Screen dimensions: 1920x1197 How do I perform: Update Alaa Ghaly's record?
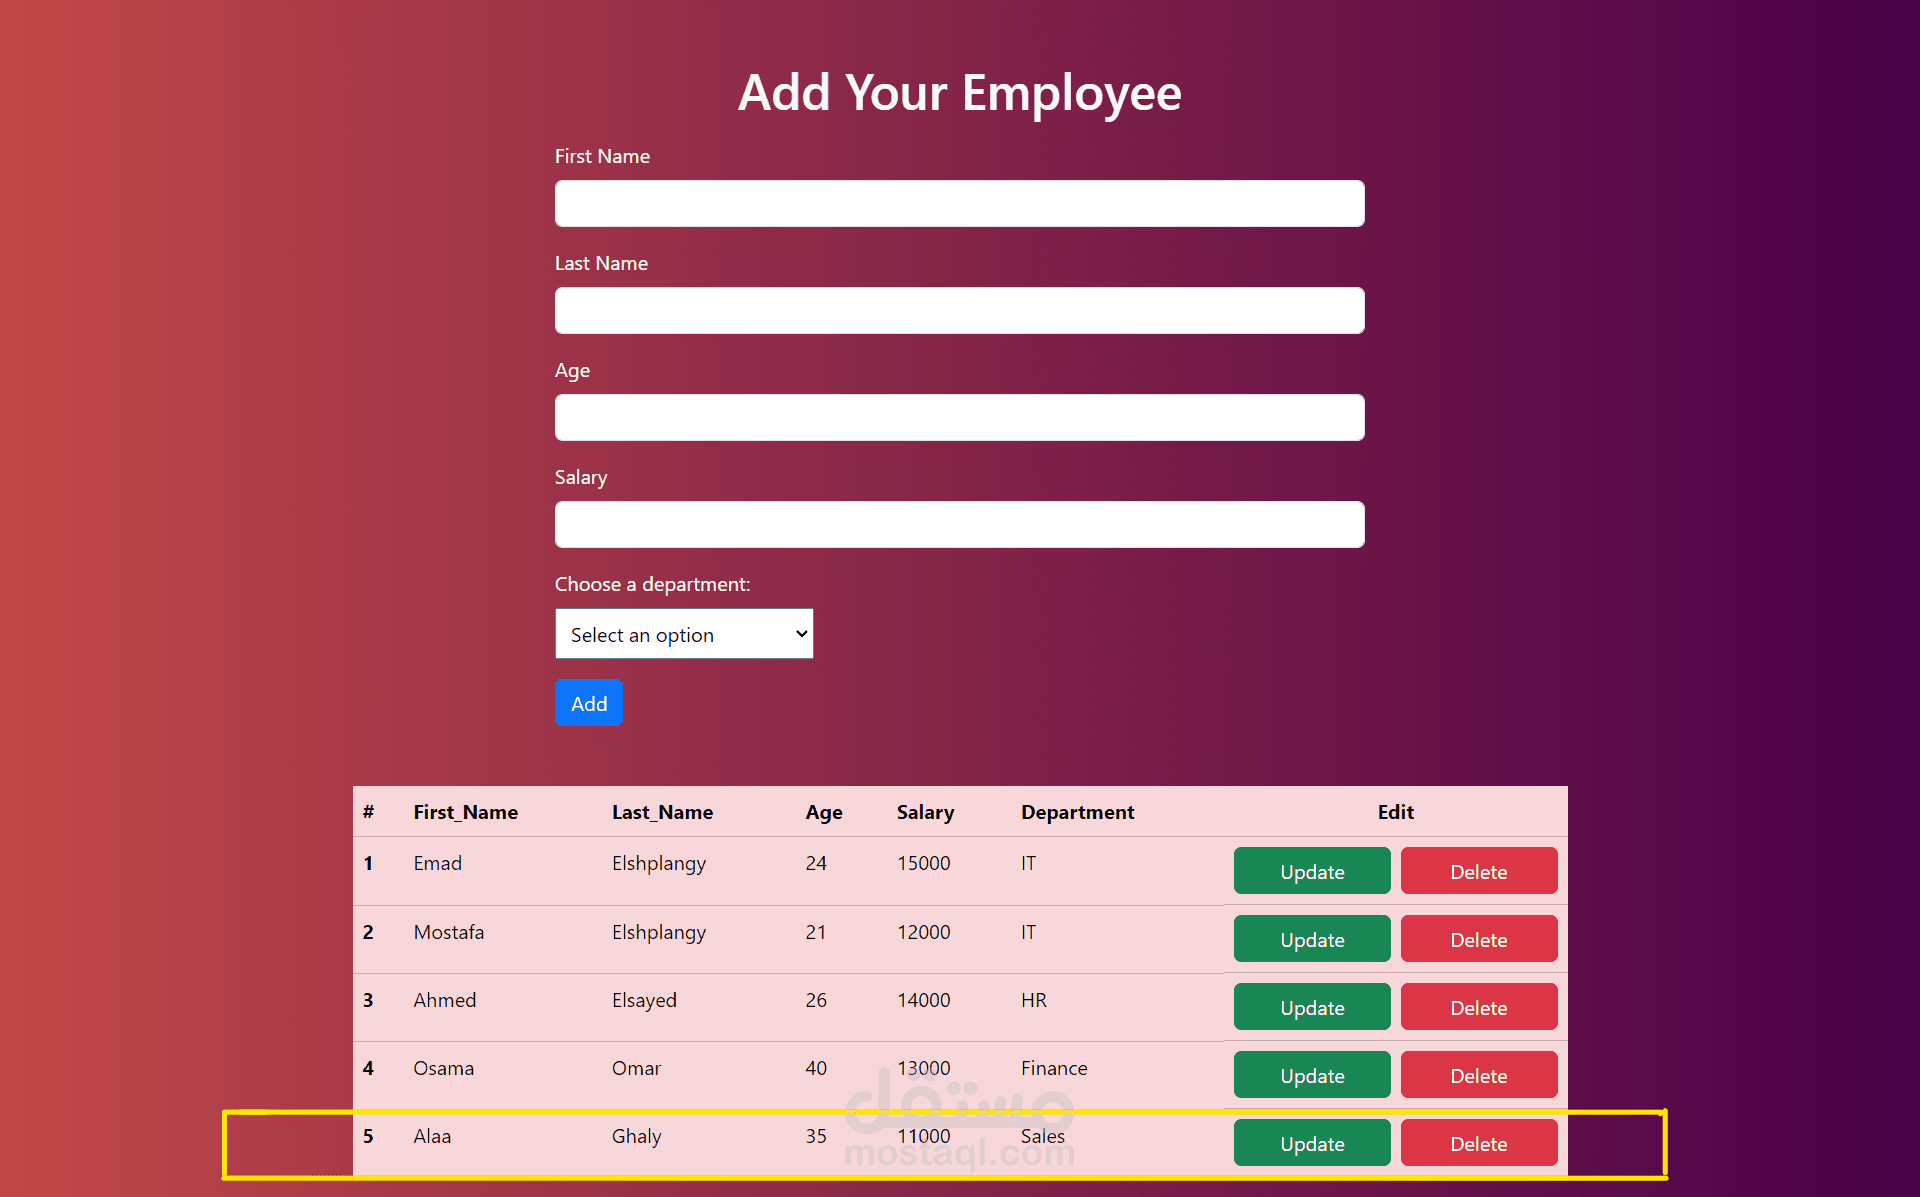coord(1311,1143)
